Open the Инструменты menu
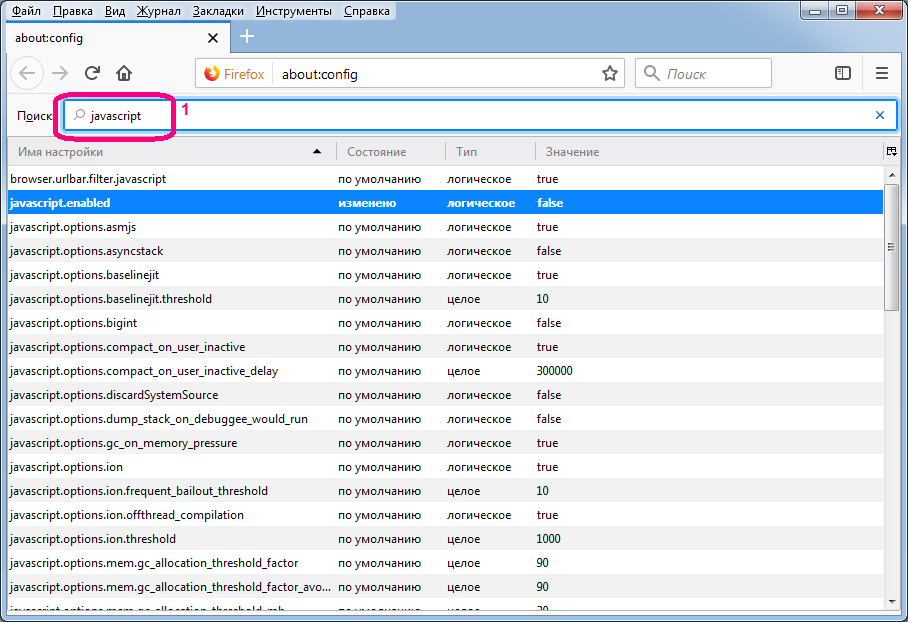The width and height of the screenshot is (908, 622). pyautogui.click(x=293, y=11)
